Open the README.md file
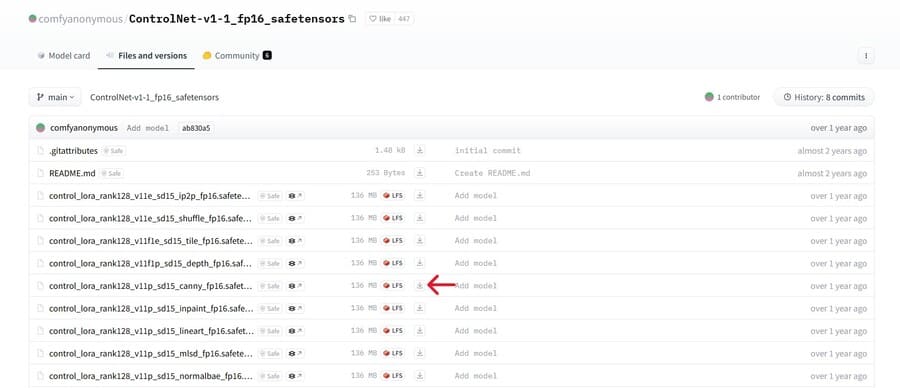This screenshot has height=388, width=900. [72, 173]
